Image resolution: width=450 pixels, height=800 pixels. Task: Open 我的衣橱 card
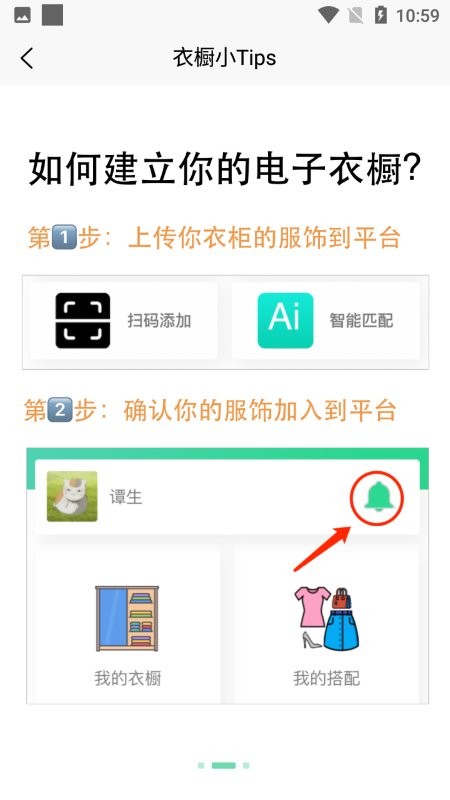pyautogui.click(x=128, y=624)
